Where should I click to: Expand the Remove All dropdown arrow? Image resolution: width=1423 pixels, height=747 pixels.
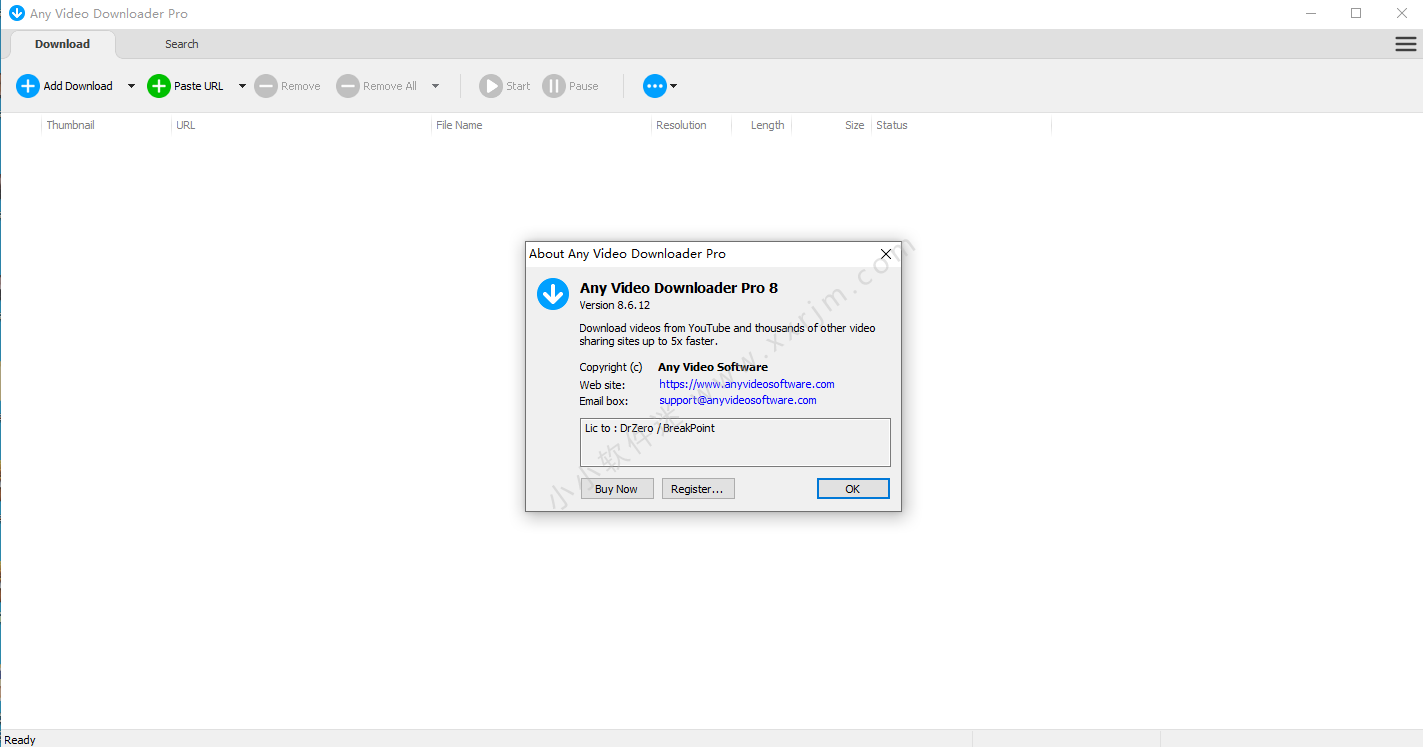click(x=435, y=86)
